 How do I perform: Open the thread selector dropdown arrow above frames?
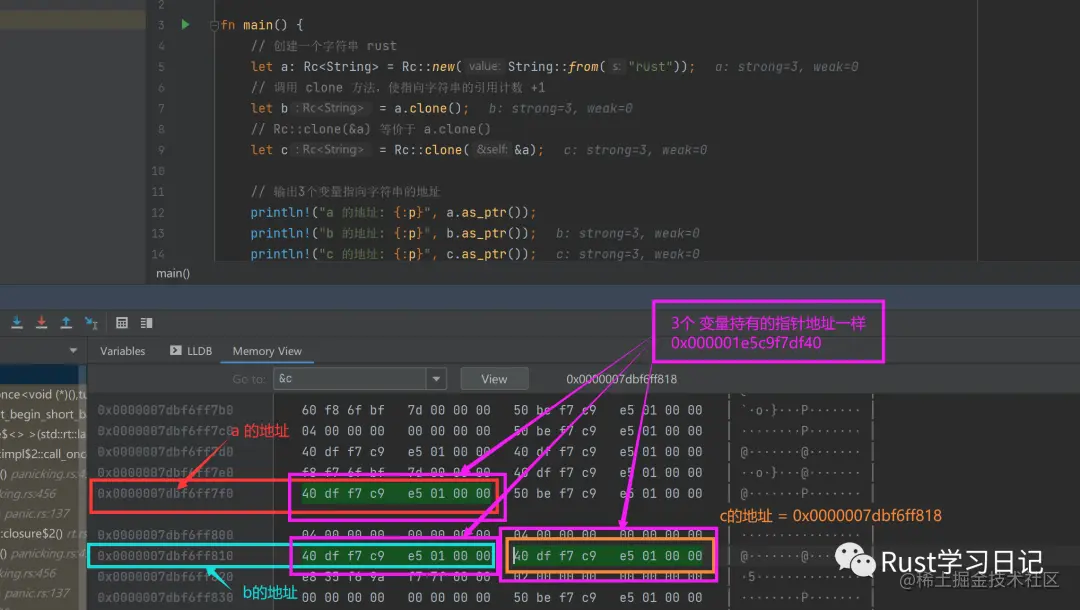click(73, 350)
